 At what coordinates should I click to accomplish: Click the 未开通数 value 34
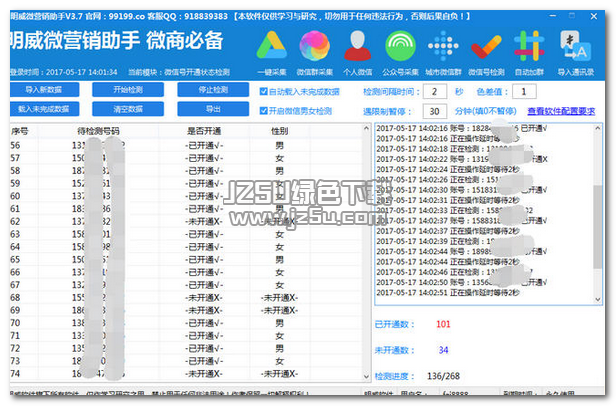tap(444, 350)
